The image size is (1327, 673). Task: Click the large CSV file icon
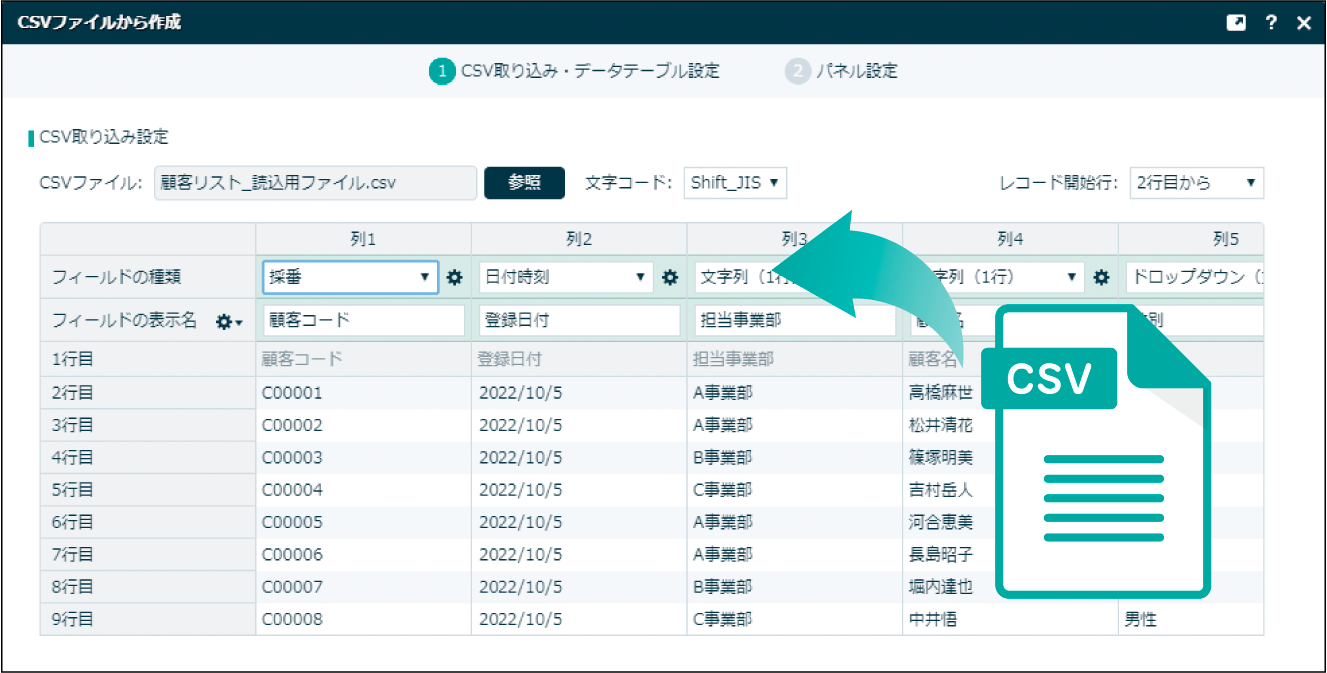[x=1095, y=450]
